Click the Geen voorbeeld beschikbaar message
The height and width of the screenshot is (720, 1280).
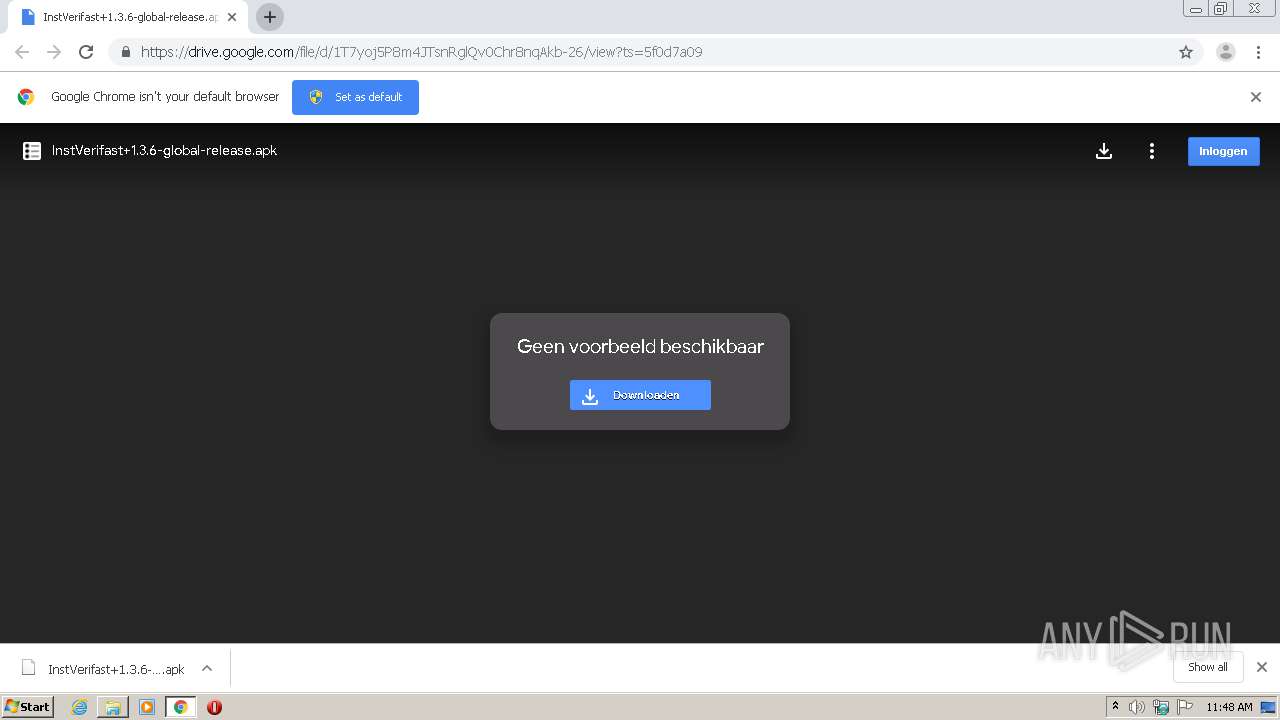(x=640, y=346)
